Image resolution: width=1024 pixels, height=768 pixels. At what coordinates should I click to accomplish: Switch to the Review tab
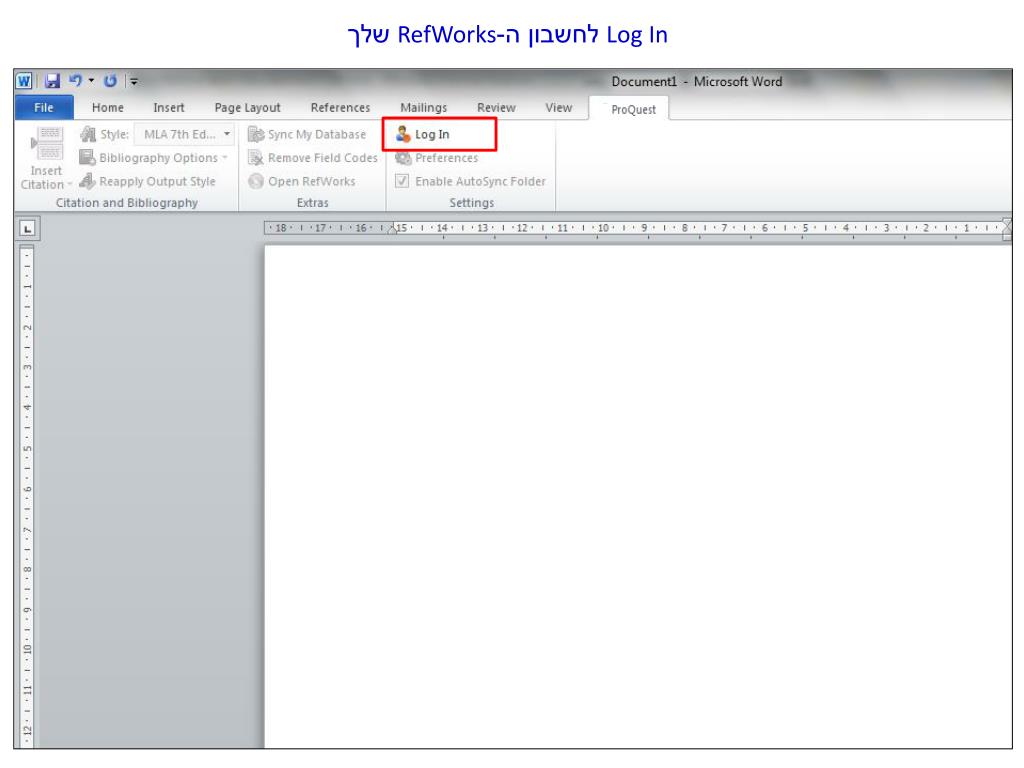point(496,107)
